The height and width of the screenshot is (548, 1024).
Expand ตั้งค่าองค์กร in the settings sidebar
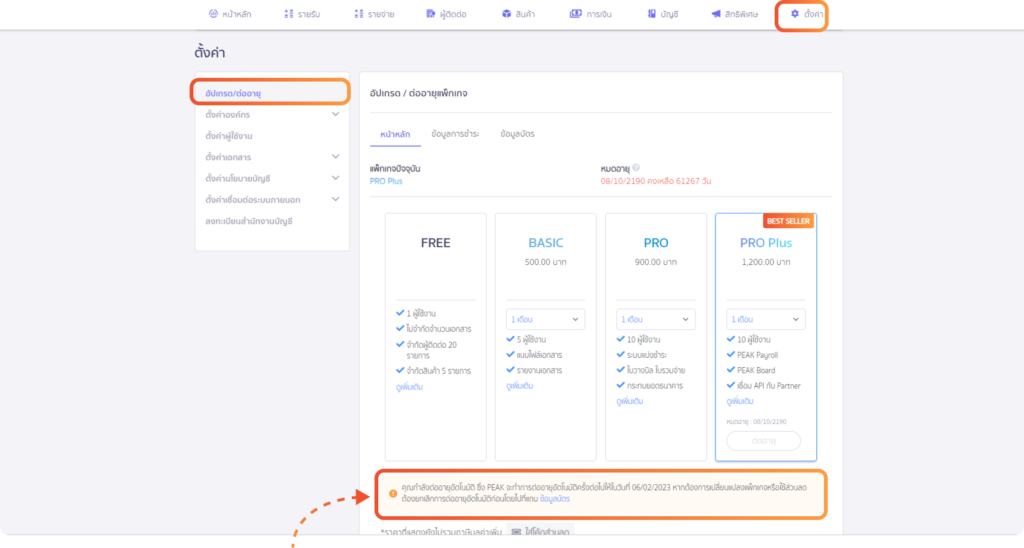335,114
